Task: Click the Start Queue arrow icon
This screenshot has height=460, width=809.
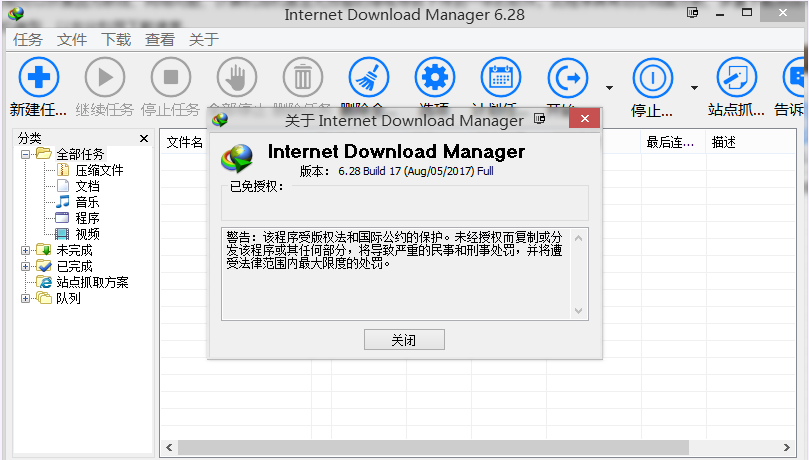Action: point(568,77)
